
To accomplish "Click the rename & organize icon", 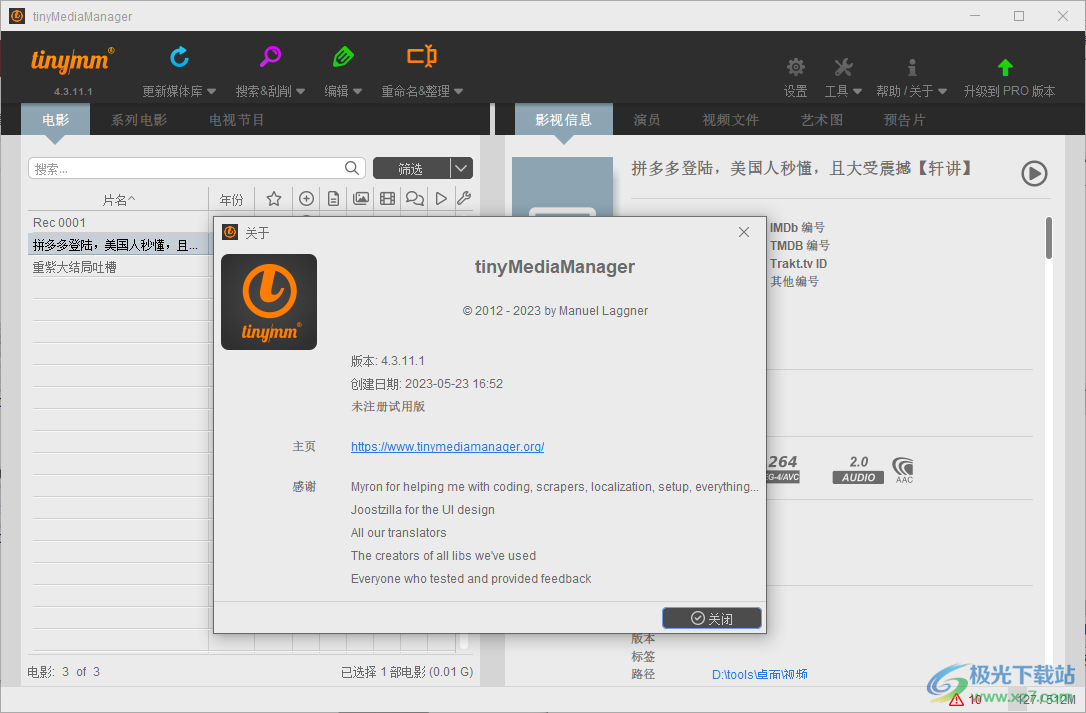I will 422,55.
